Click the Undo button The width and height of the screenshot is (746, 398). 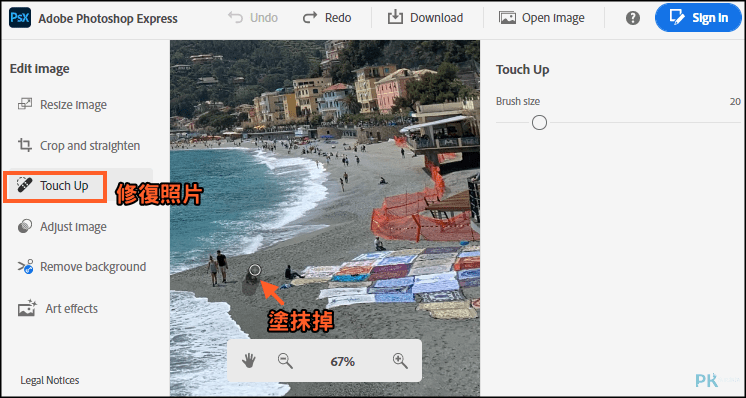(x=253, y=18)
